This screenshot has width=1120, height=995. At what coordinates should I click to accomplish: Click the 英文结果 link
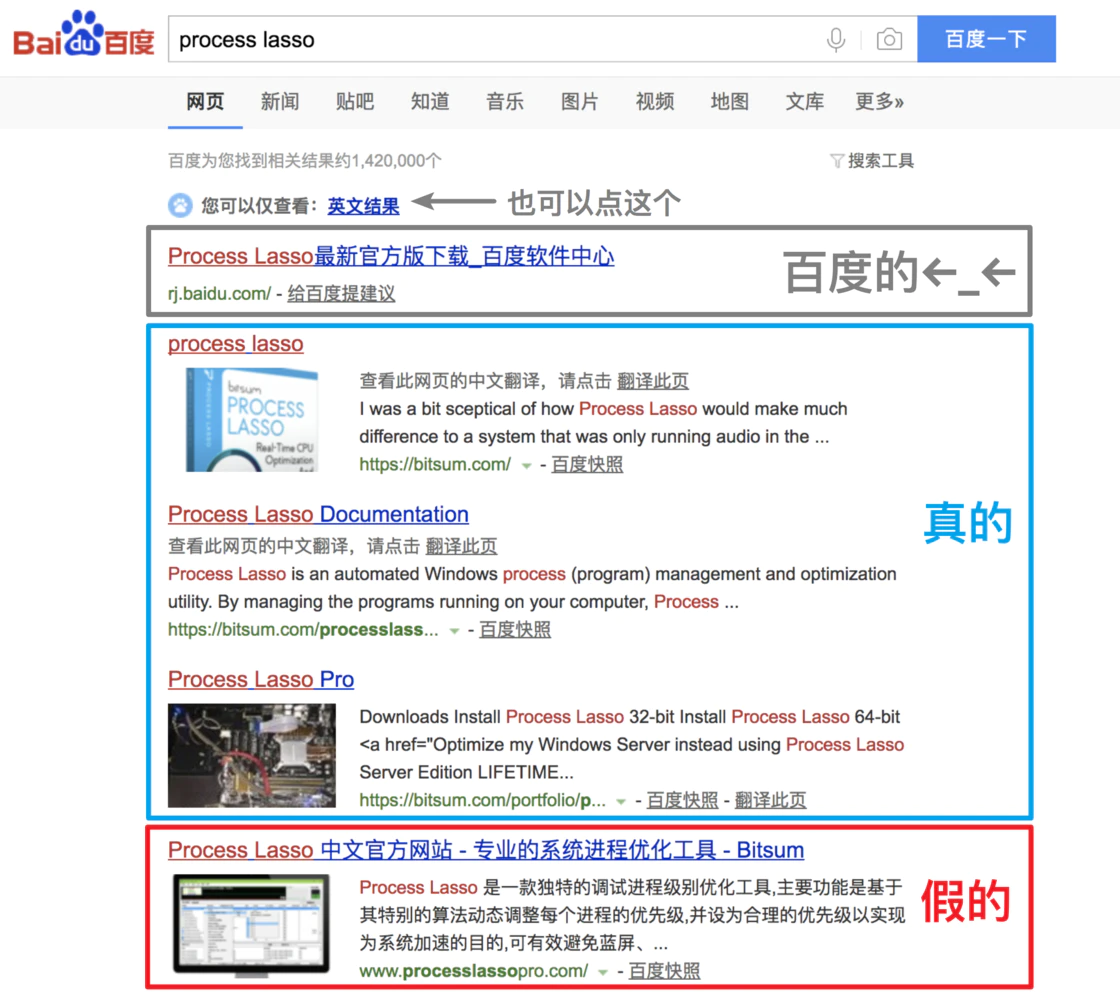tap(363, 206)
